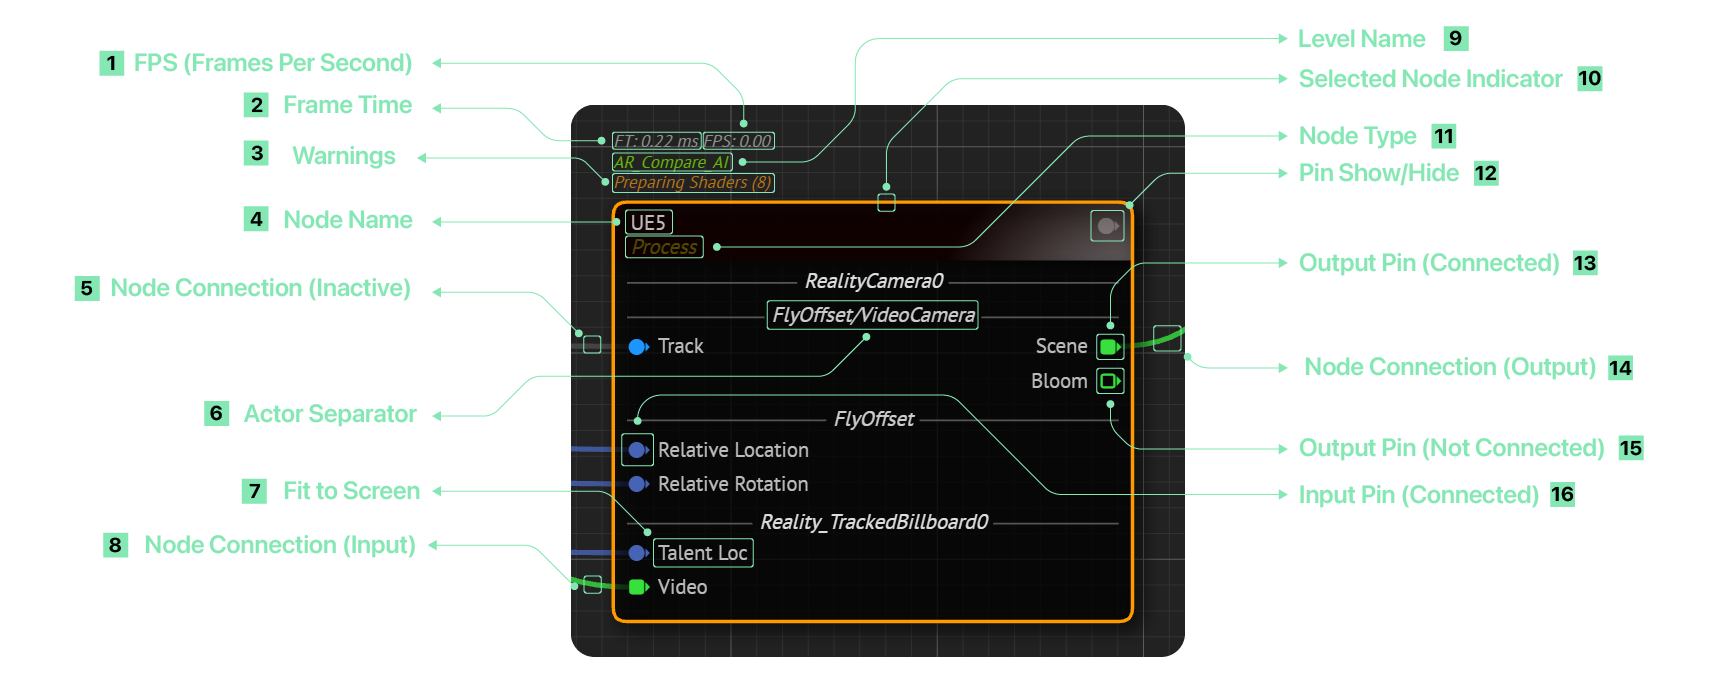Click the Preparing Shaders (8) warning
This screenshot has width=1717, height=683.
pyautogui.click(x=693, y=183)
